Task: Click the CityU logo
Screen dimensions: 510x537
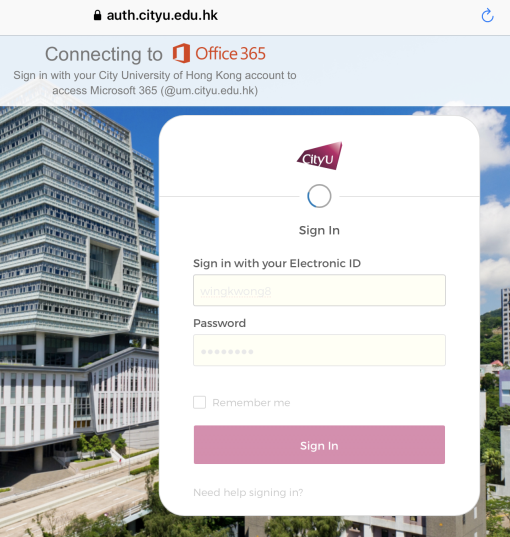Action: point(319,156)
